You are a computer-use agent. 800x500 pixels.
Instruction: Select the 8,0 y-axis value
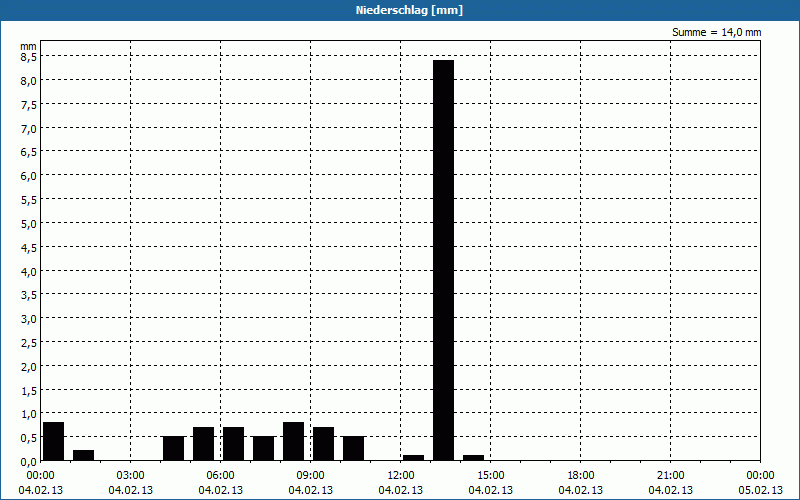29,81
